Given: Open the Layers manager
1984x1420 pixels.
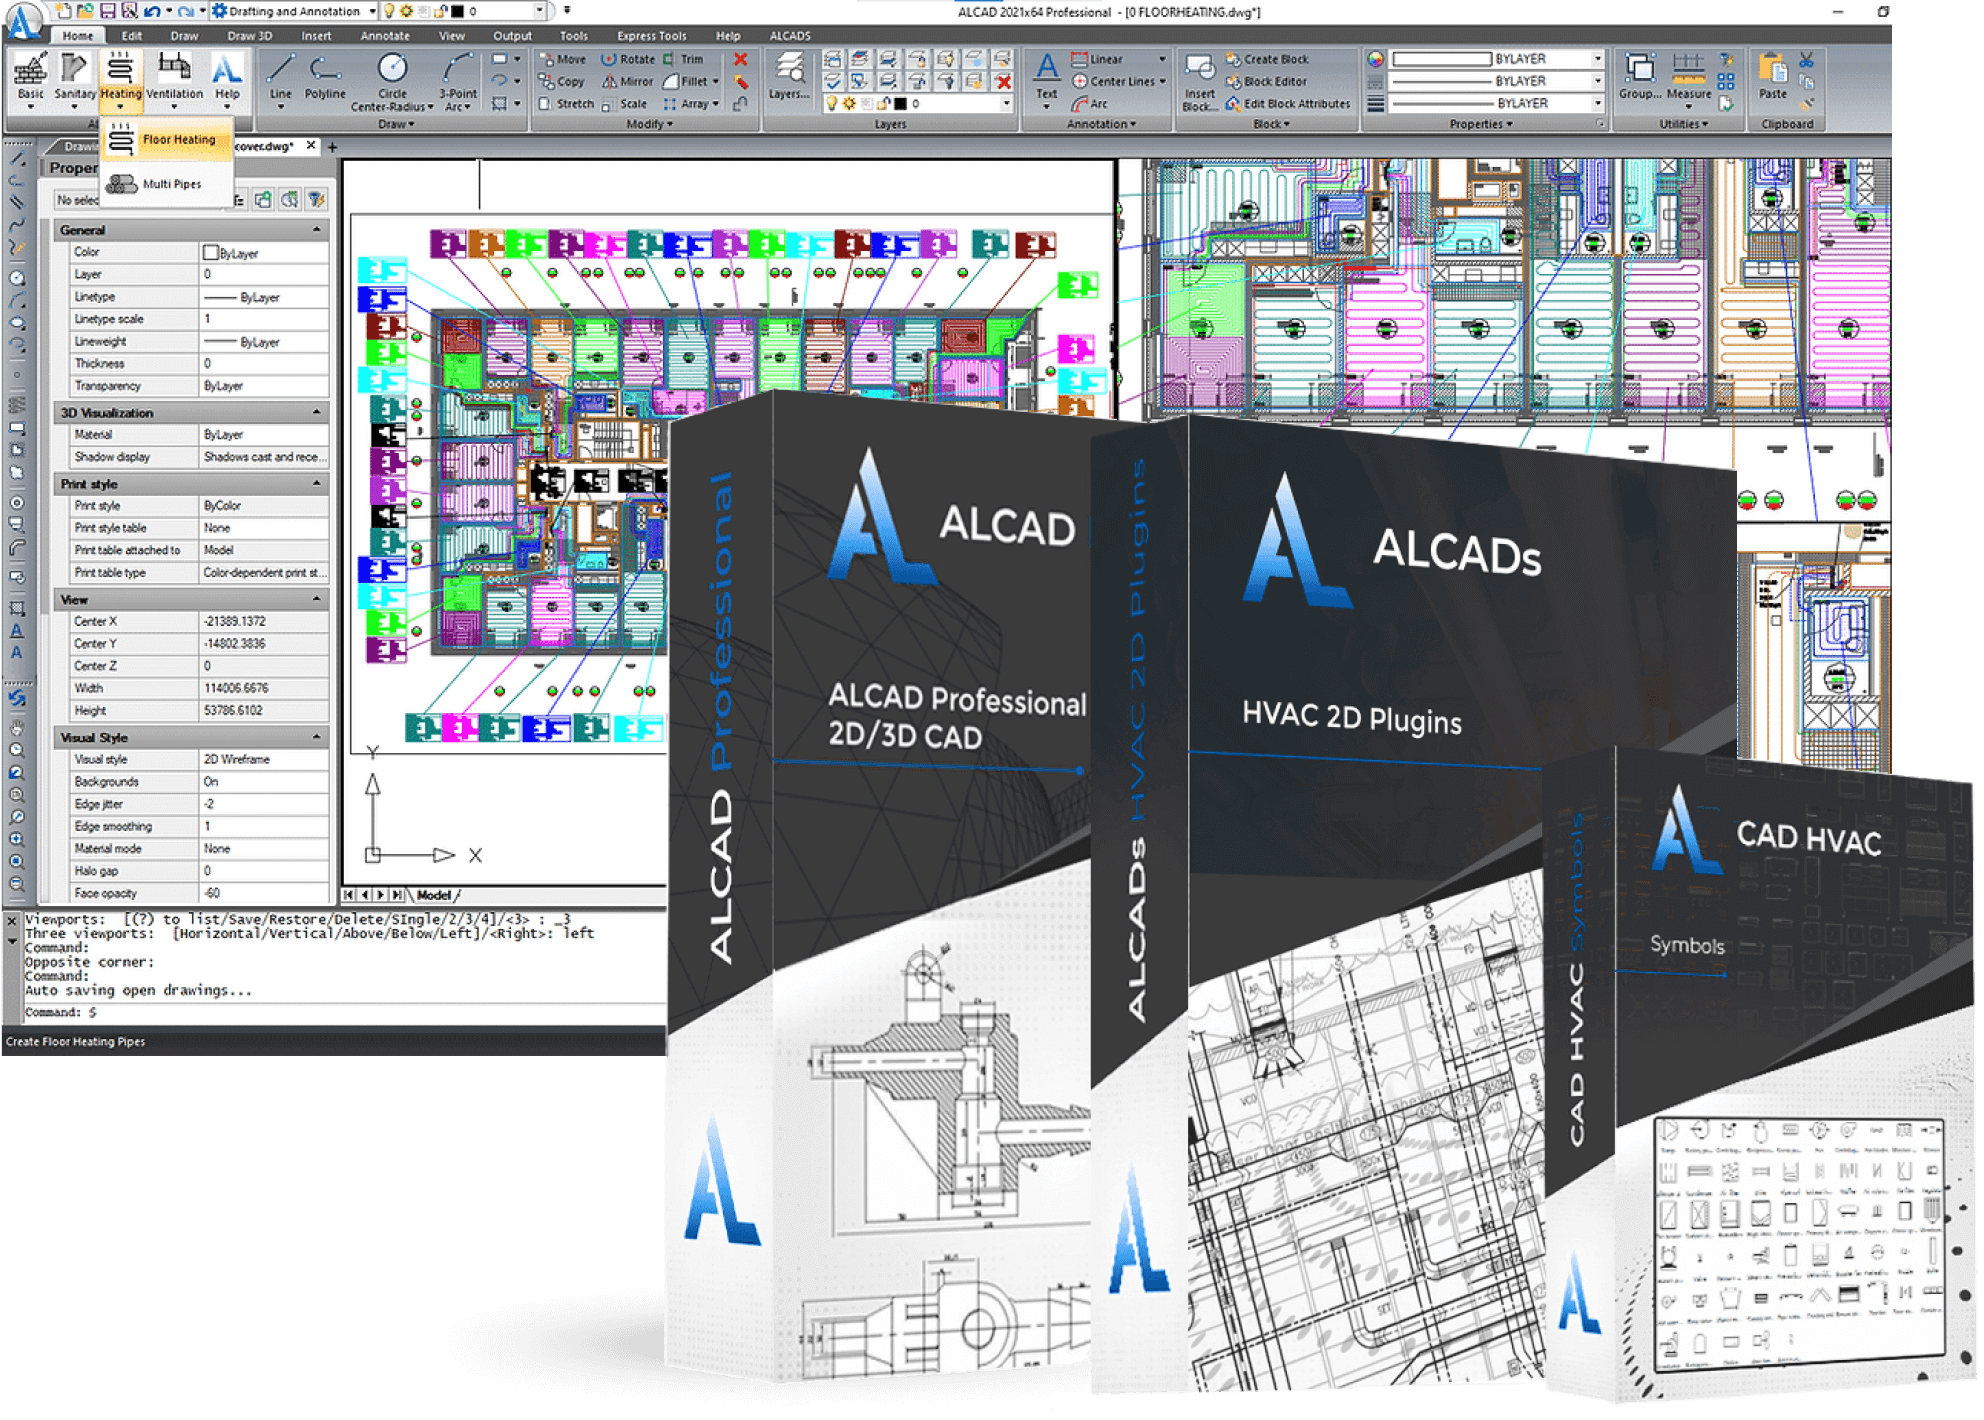Looking at the screenshot, I should [x=788, y=76].
